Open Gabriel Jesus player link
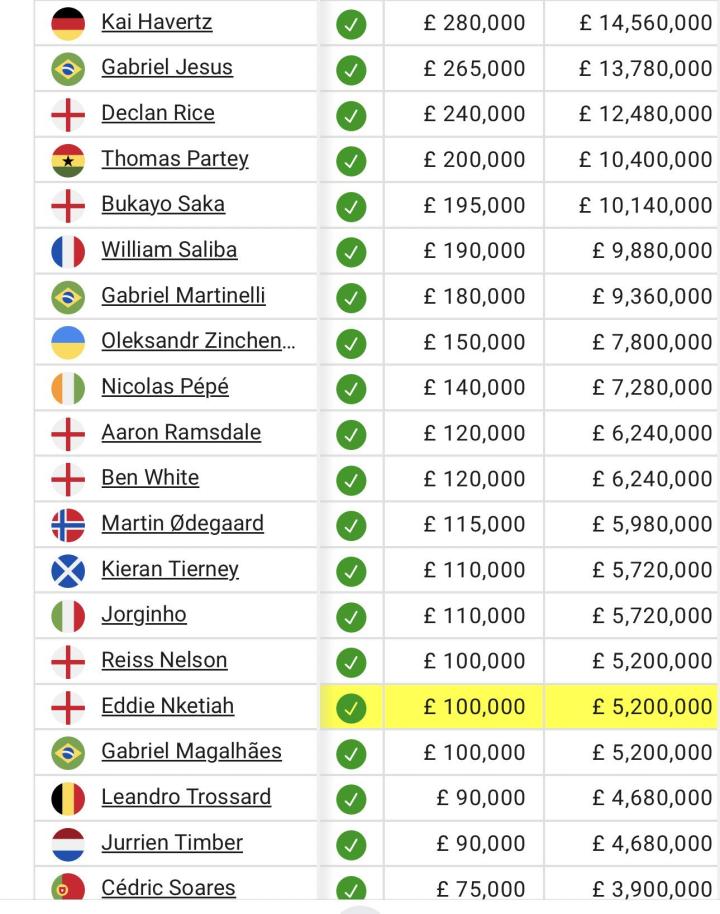 pos(167,68)
